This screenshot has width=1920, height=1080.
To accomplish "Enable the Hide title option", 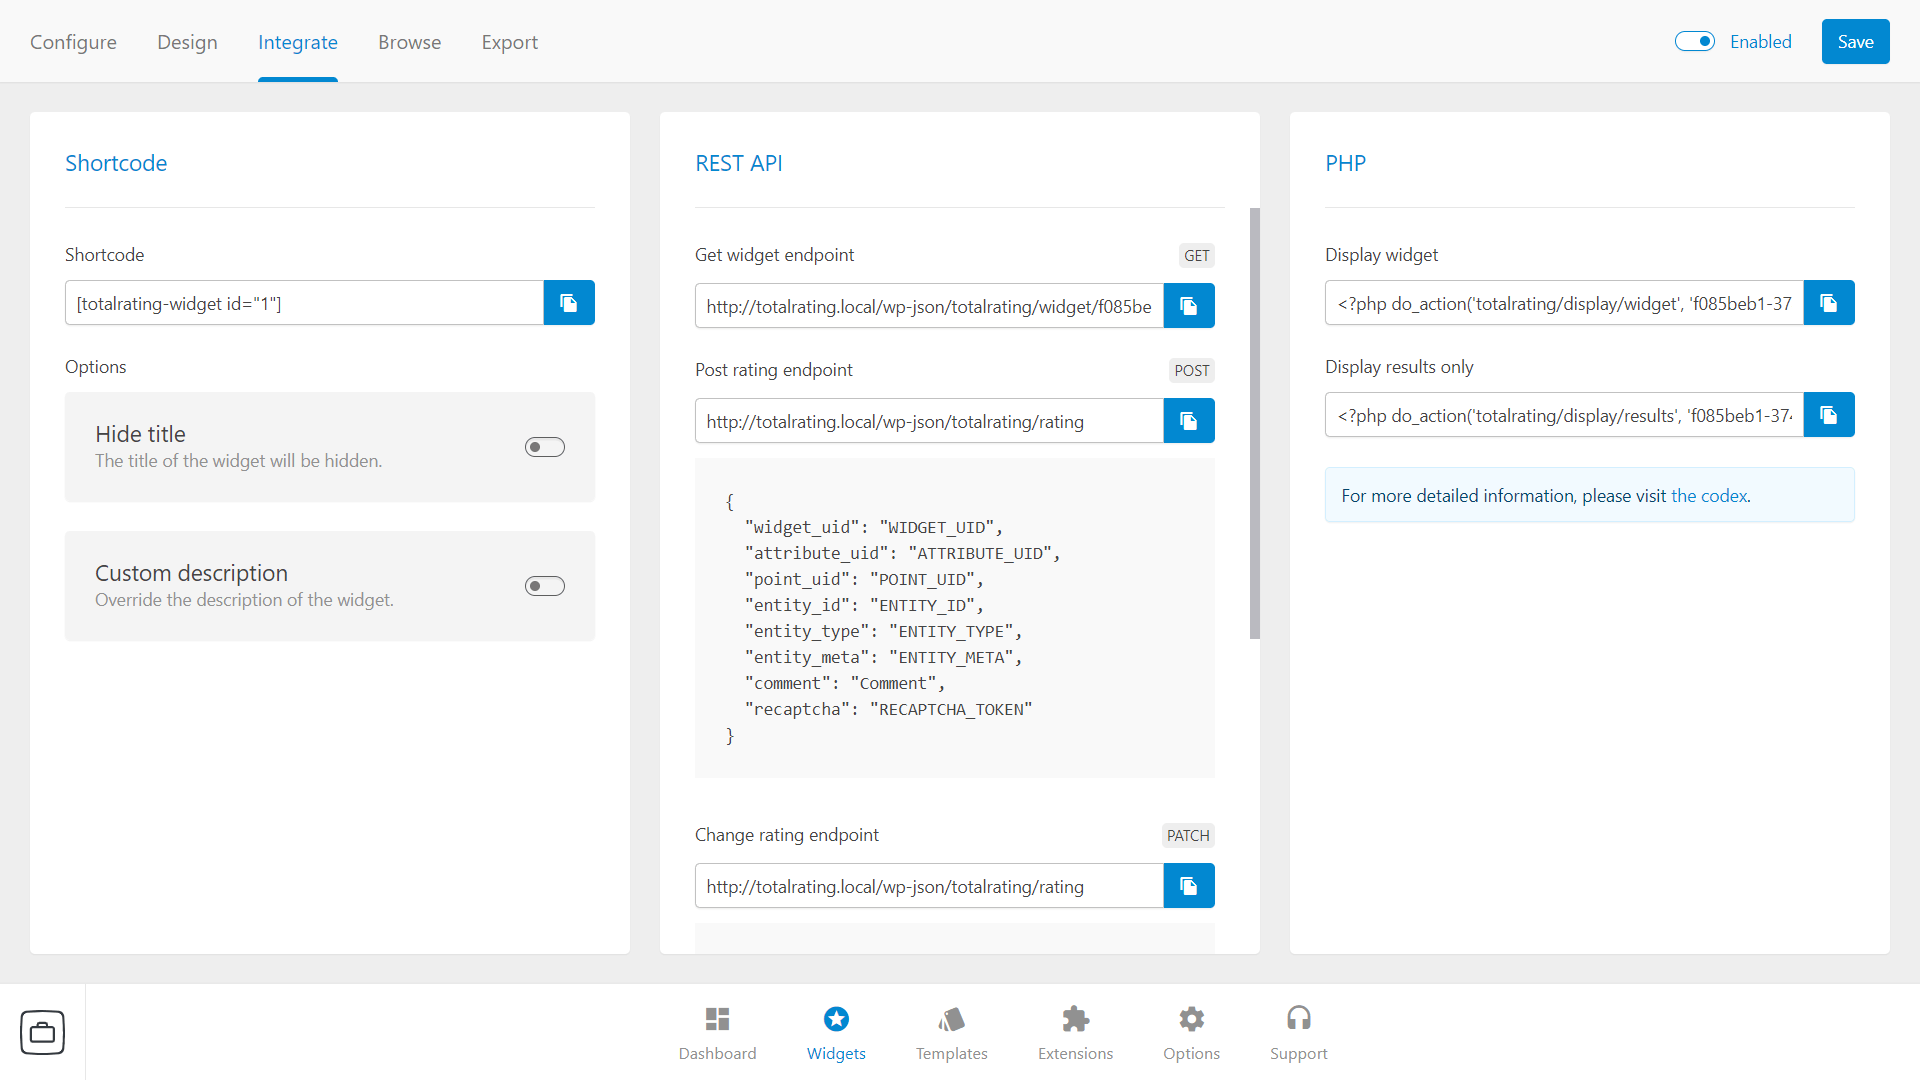I will point(545,447).
